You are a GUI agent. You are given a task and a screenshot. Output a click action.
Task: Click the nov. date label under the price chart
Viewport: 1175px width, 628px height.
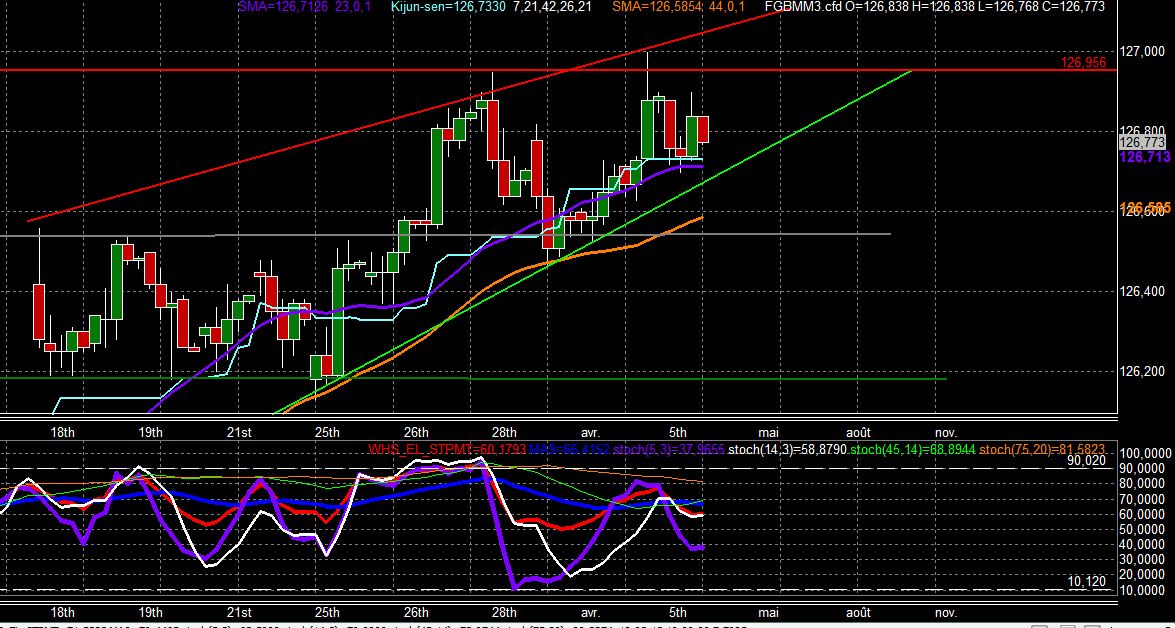(x=946, y=432)
